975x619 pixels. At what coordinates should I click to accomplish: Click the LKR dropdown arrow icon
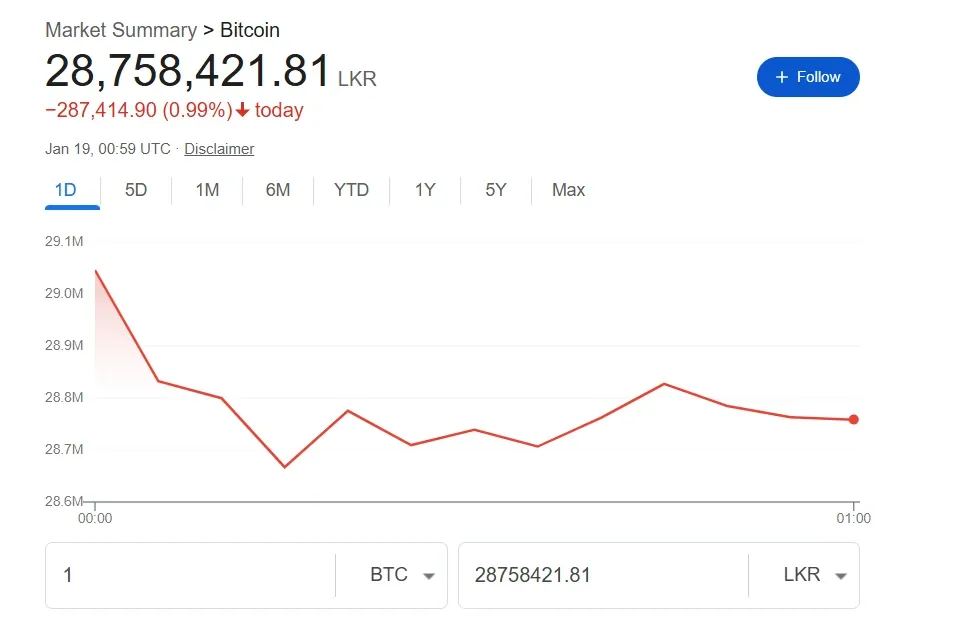coord(841,576)
